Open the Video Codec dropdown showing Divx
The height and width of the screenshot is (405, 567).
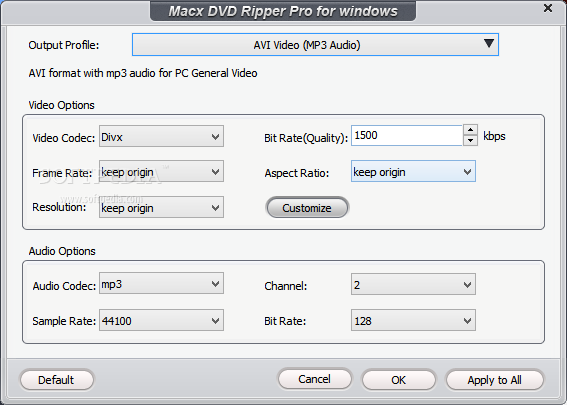(x=161, y=136)
